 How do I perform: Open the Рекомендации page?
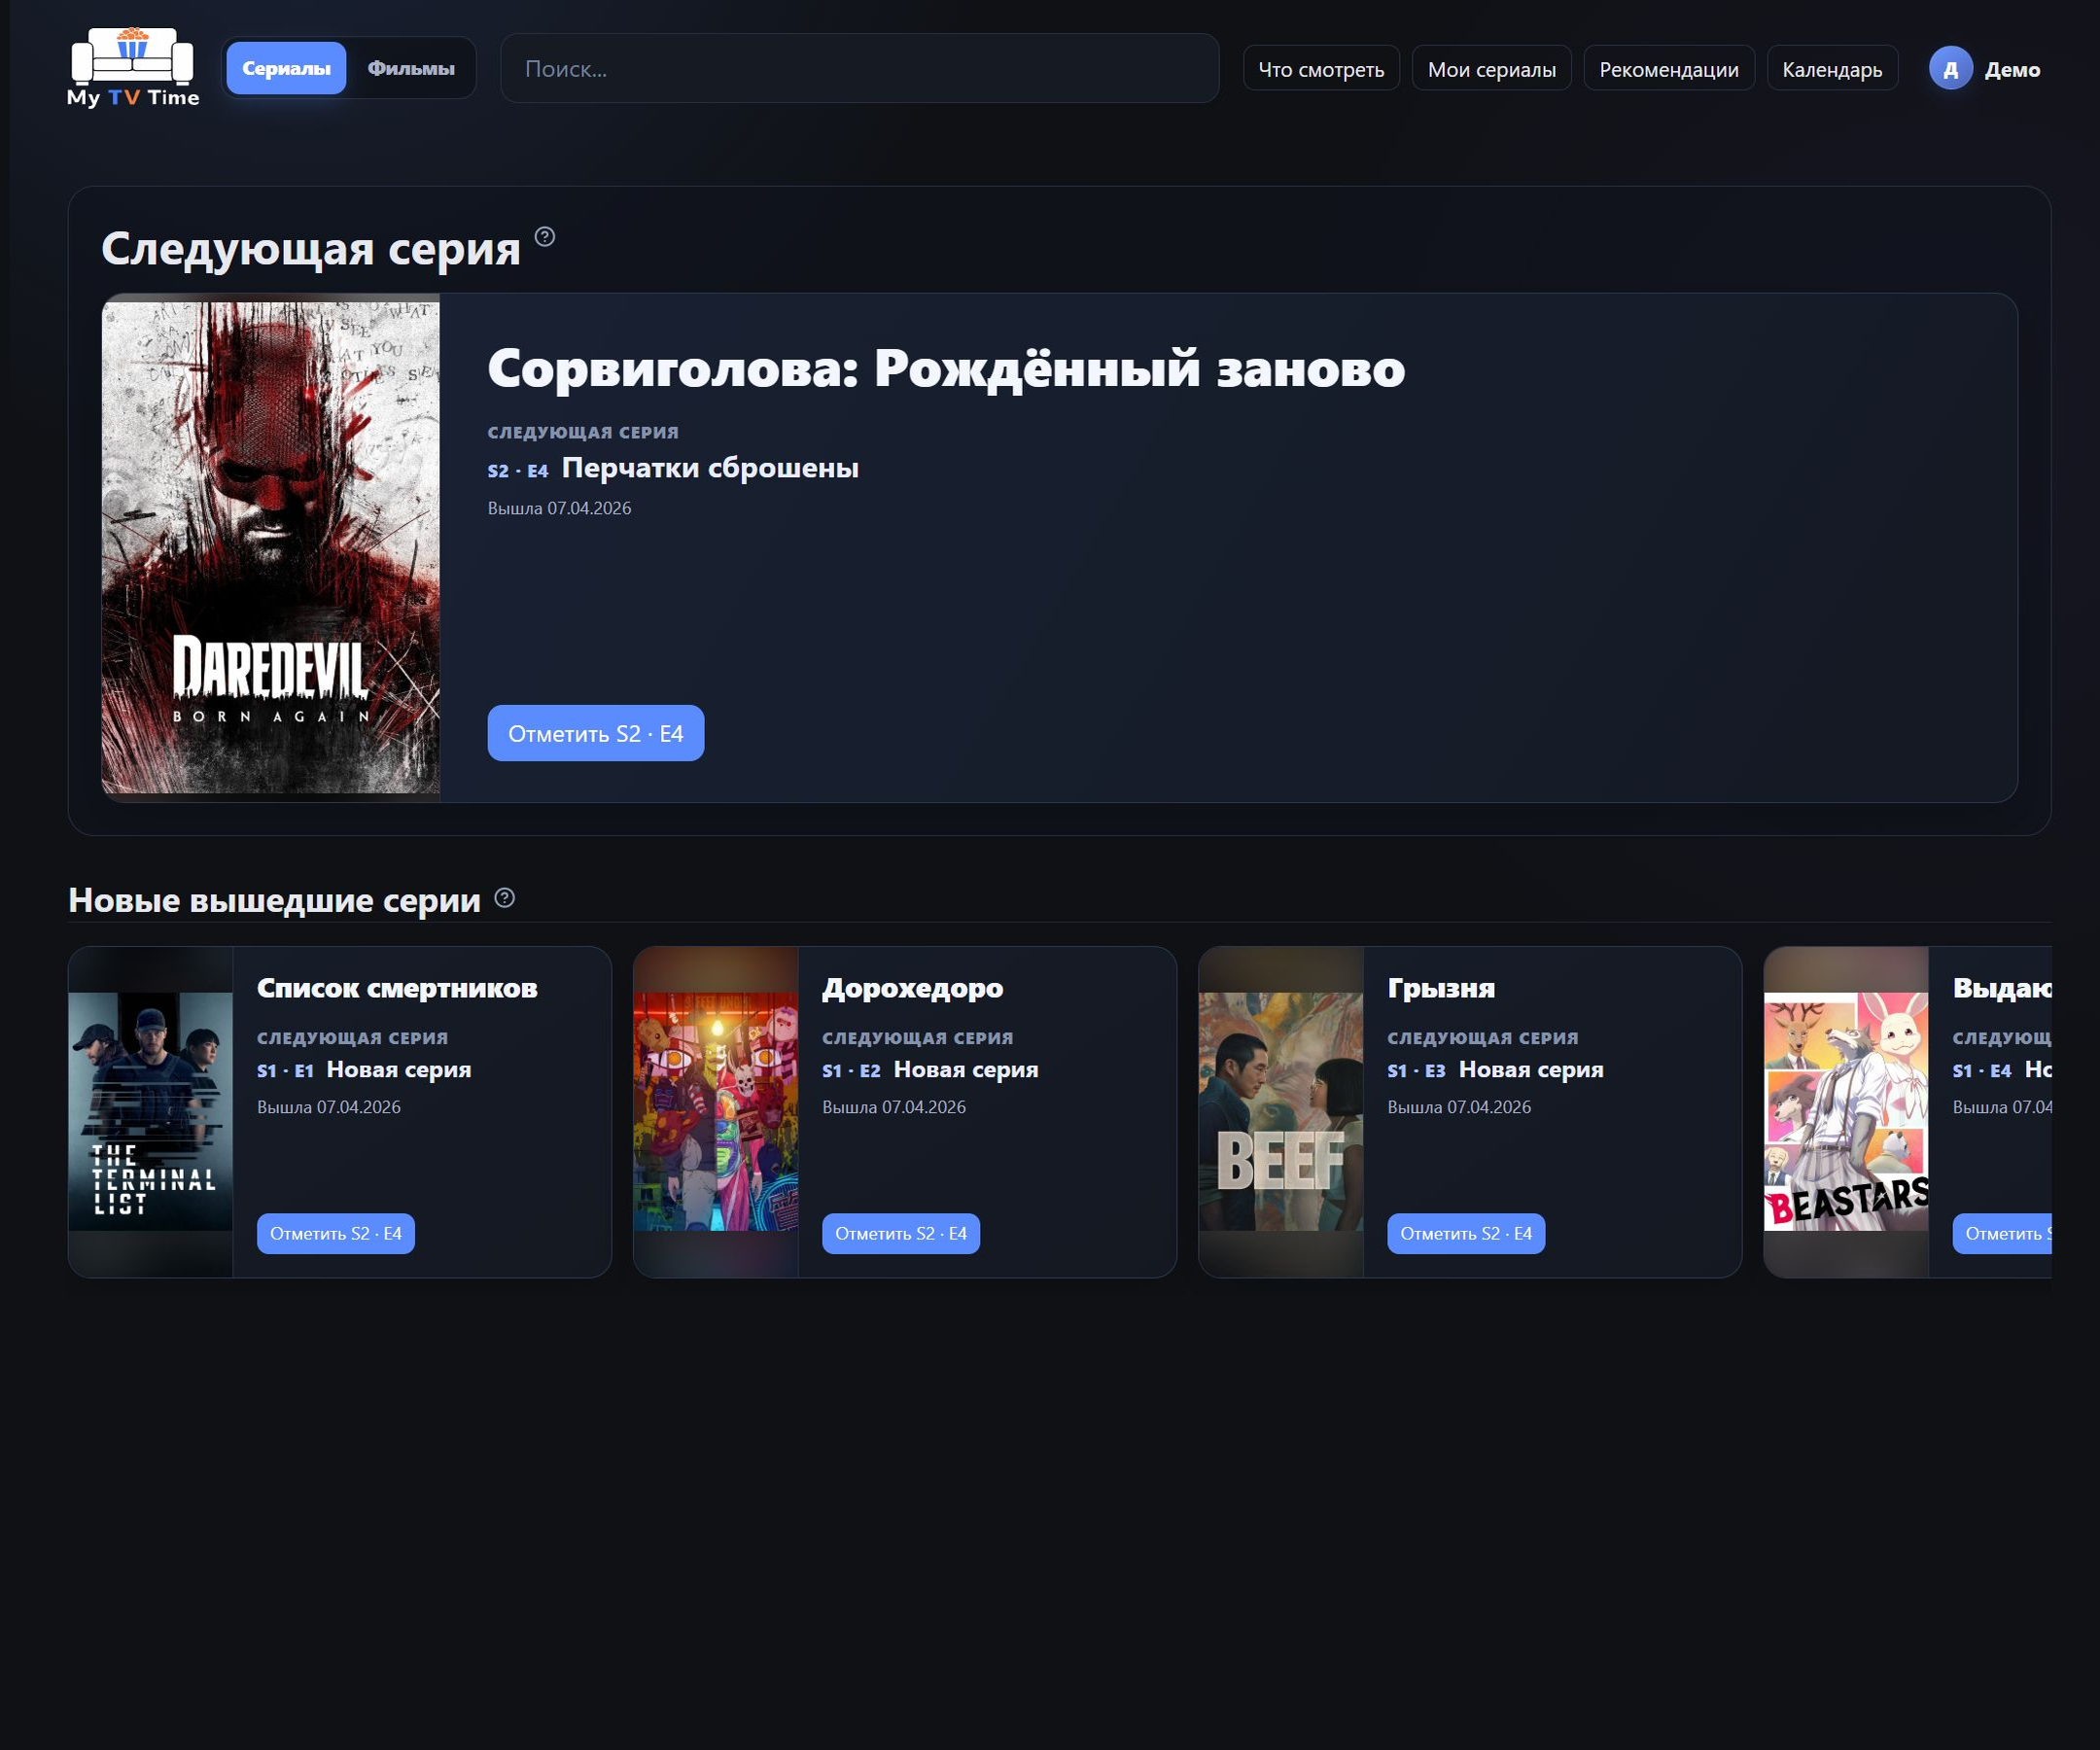[x=1668, y=69]
